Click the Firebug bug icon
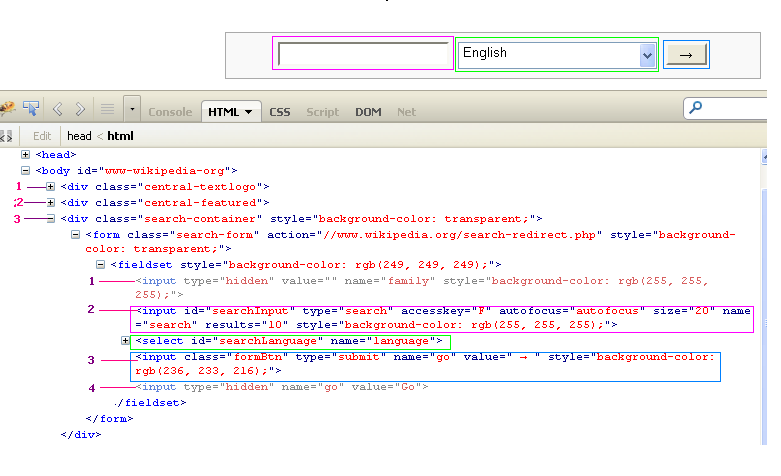 (6, 109)
